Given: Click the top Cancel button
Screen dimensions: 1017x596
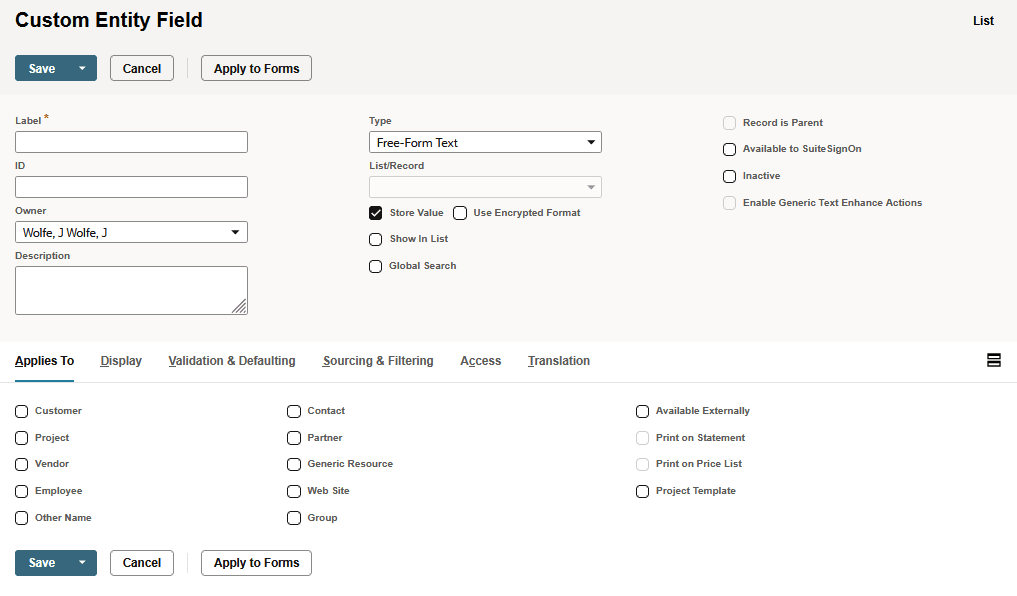Looking at the screenshot, I should [141, 68].
